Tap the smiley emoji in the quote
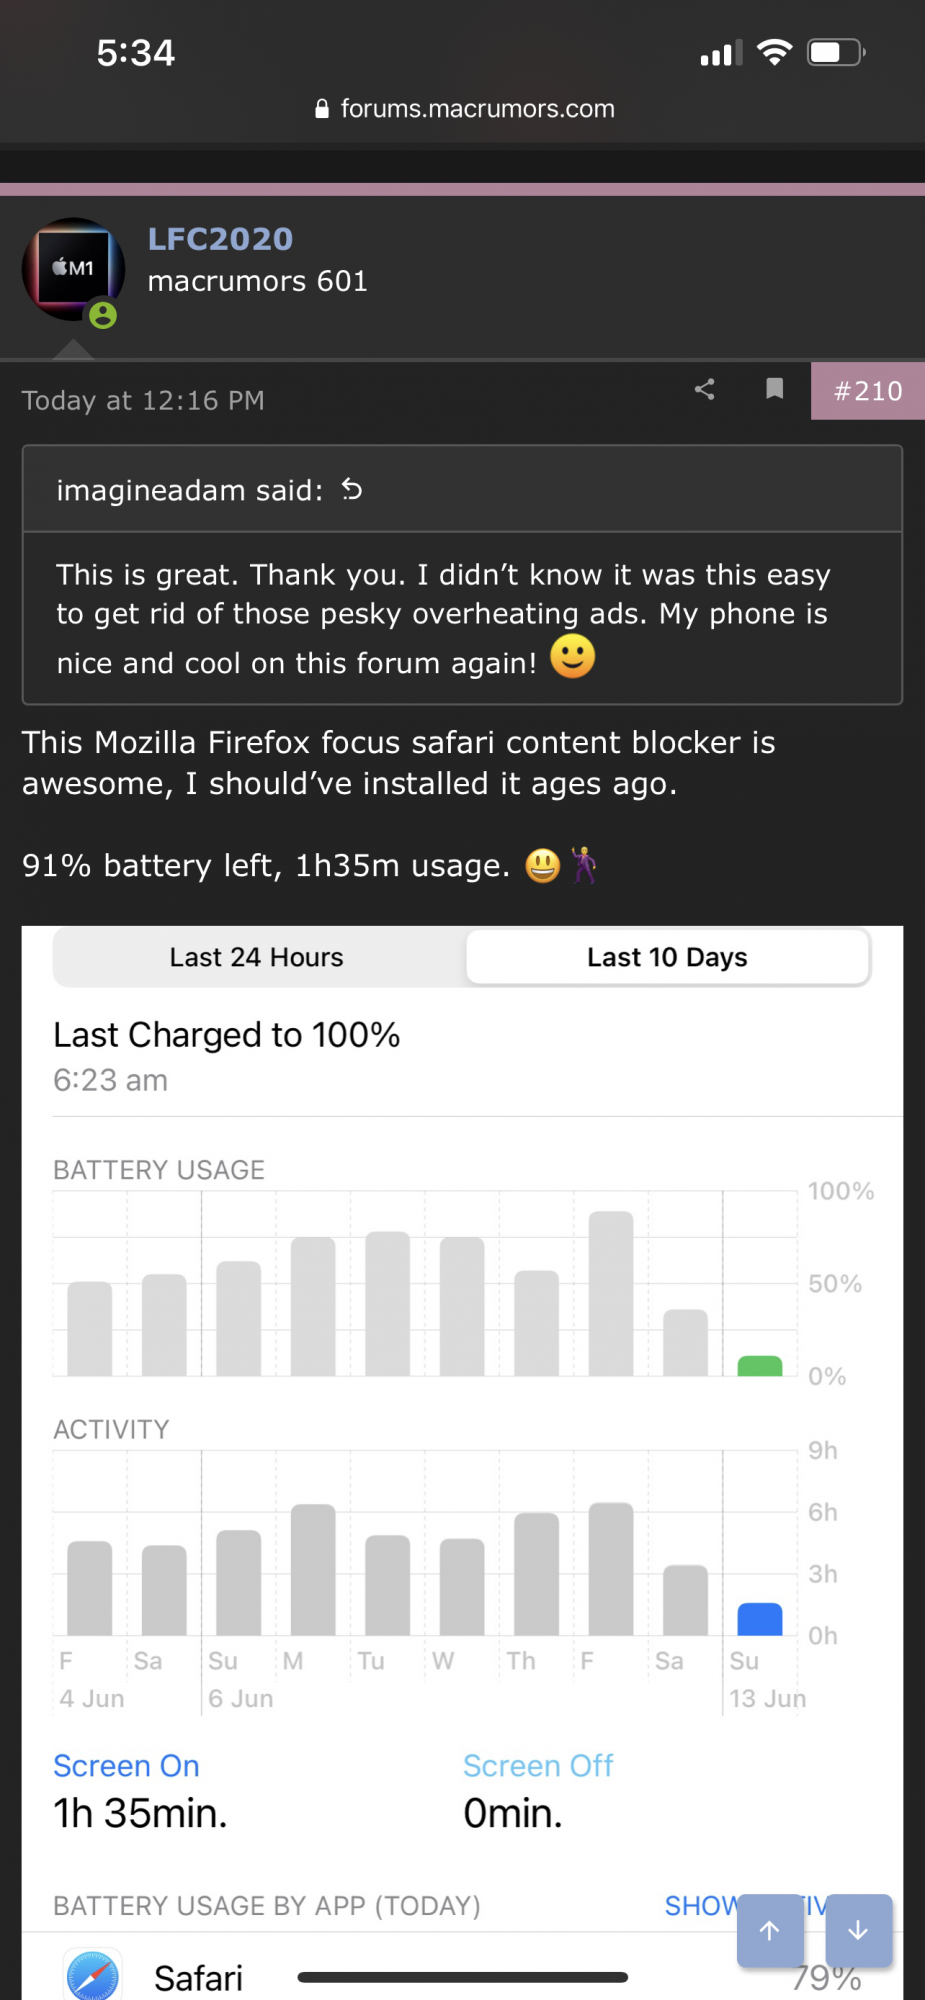925x2000 pixels. [573, 657]
